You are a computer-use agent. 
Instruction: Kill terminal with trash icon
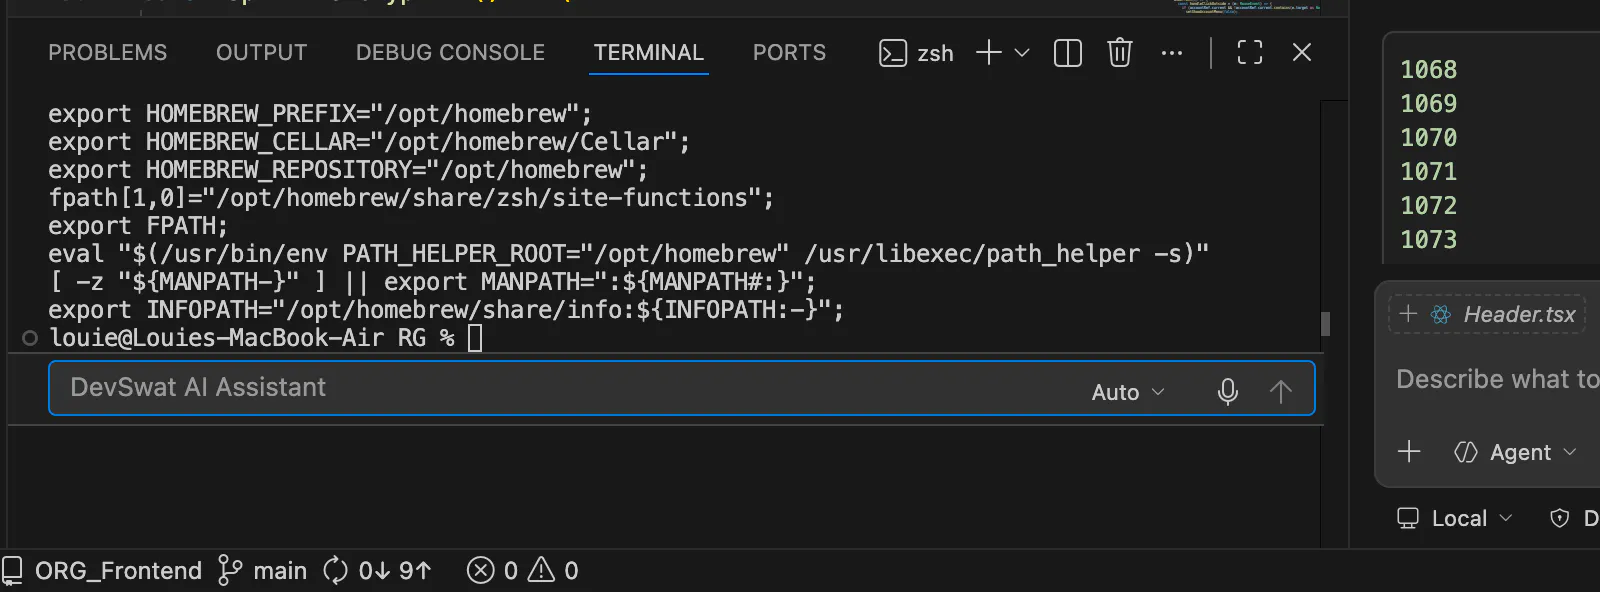1120,52
